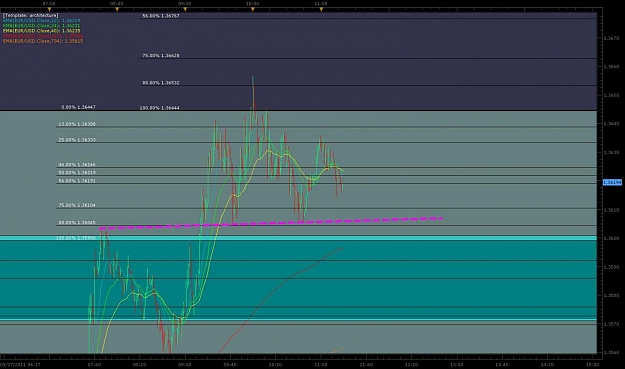625x369 pixels.
Task: Click the '0.00% 1.36447' Fibonacci label
Action: [78, 107]
